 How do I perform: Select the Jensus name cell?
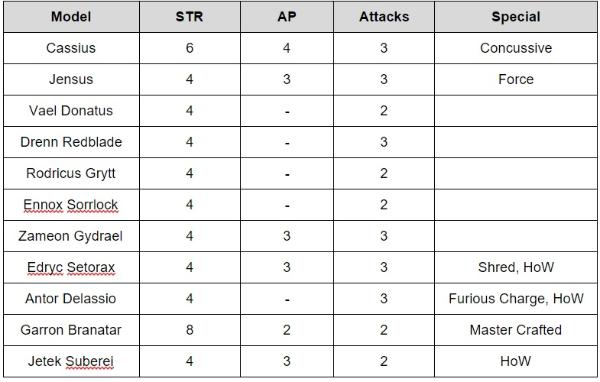click(x=71, y=79)
